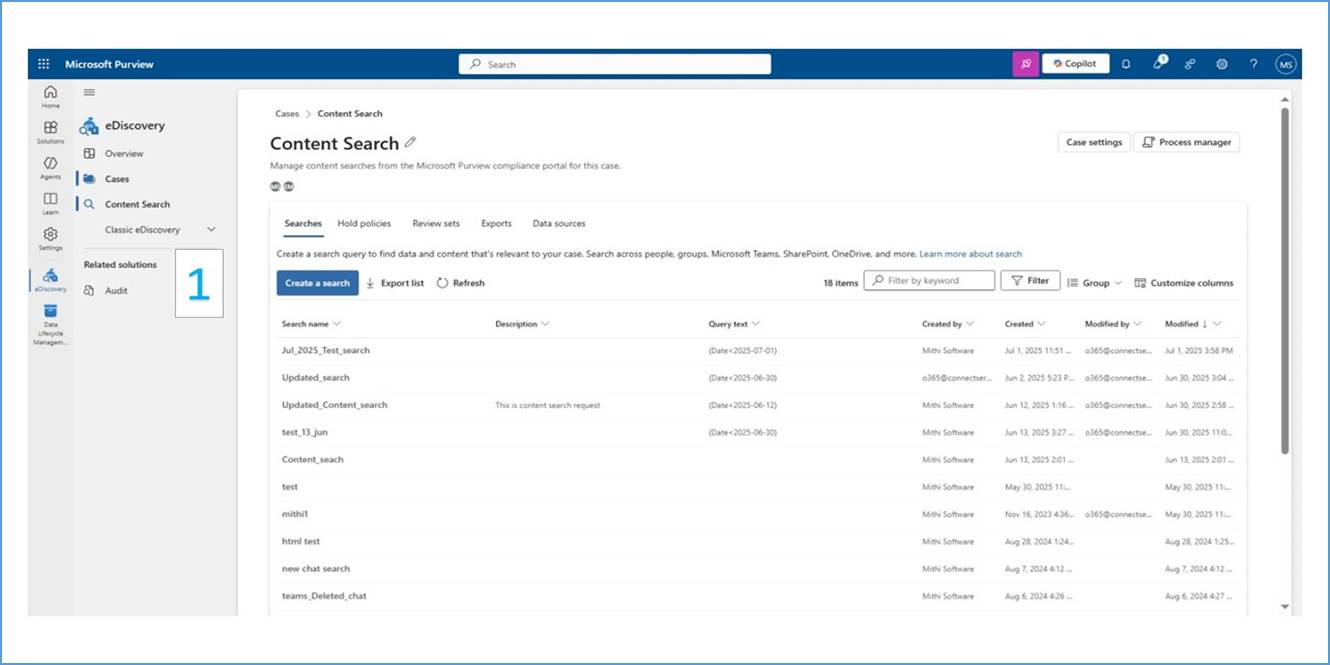This screenshot has width=1330, height=665.
Task: Open Home in left rail
Action: pos(50,96)
